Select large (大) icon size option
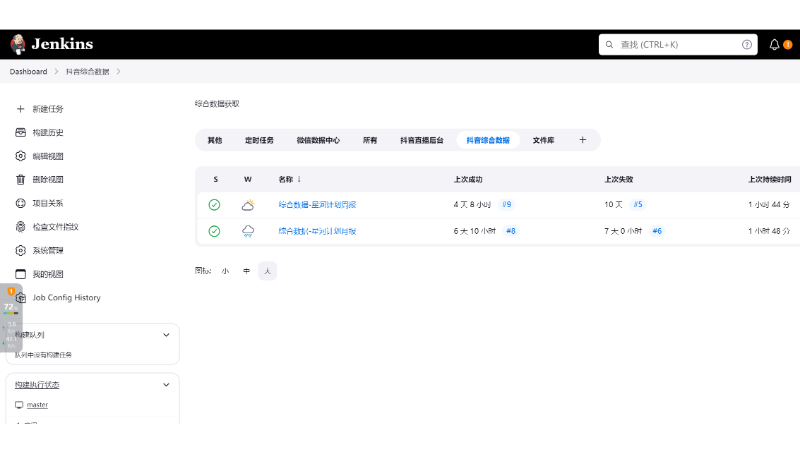 267,270
